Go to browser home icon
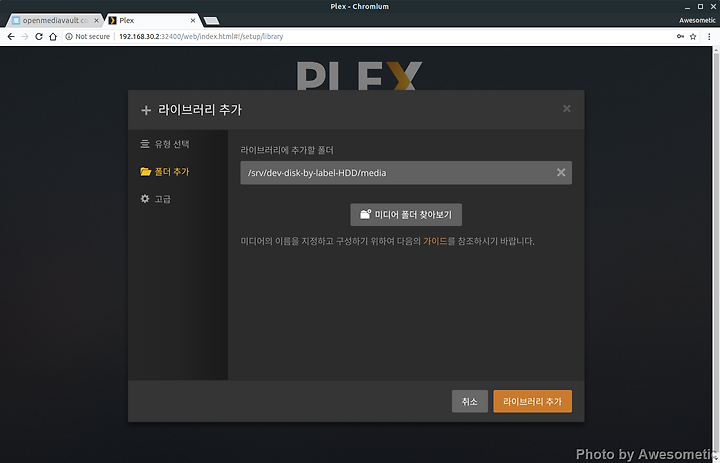 coord(53,36)
